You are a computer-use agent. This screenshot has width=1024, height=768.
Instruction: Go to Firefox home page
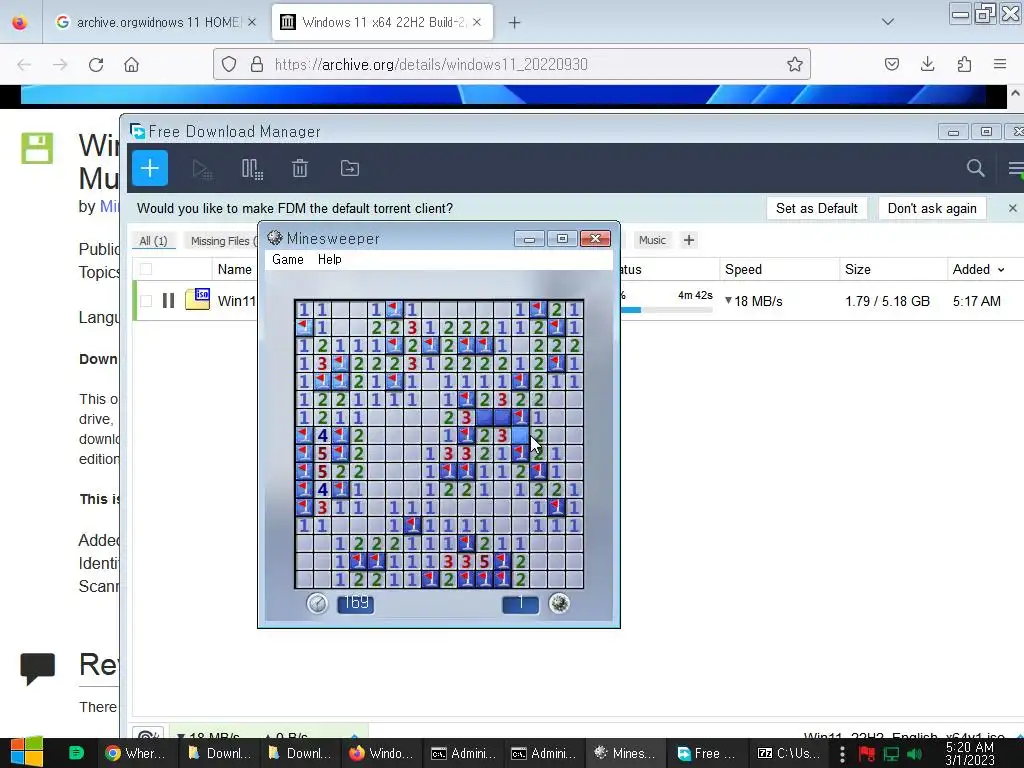pos(131,65)
